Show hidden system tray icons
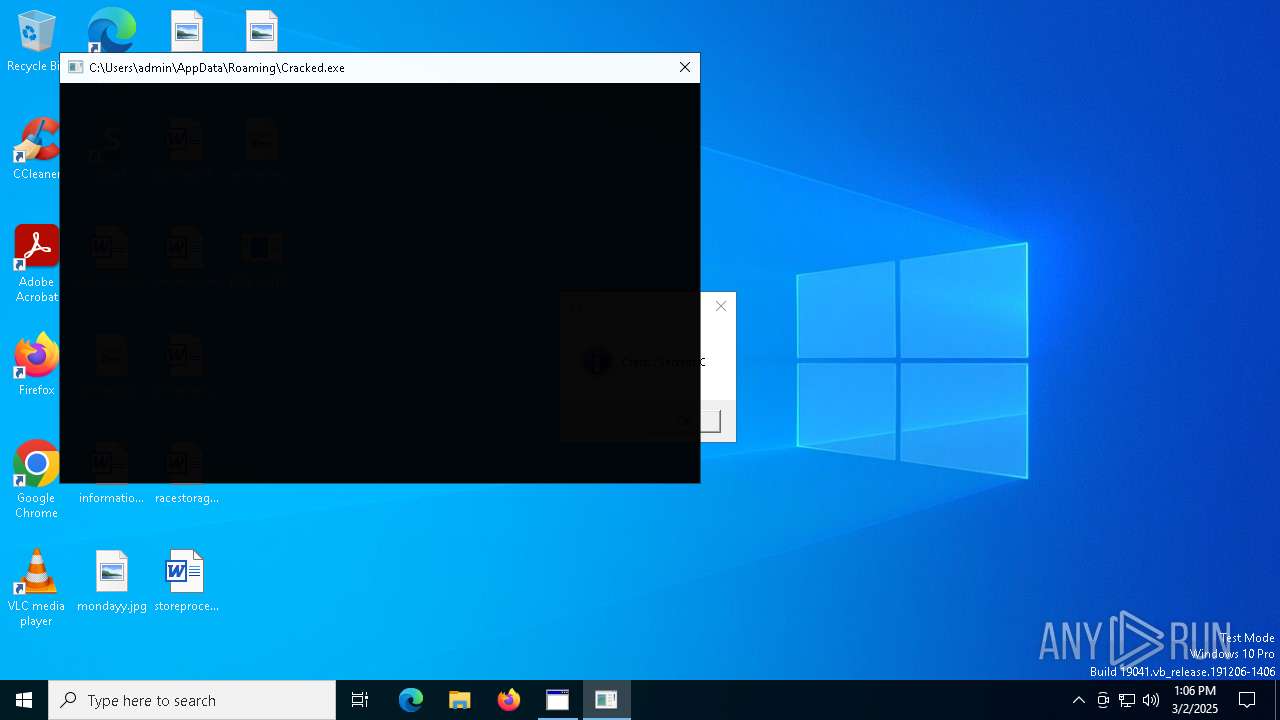Screen dimensions: 1280x720 [1078, 700]
